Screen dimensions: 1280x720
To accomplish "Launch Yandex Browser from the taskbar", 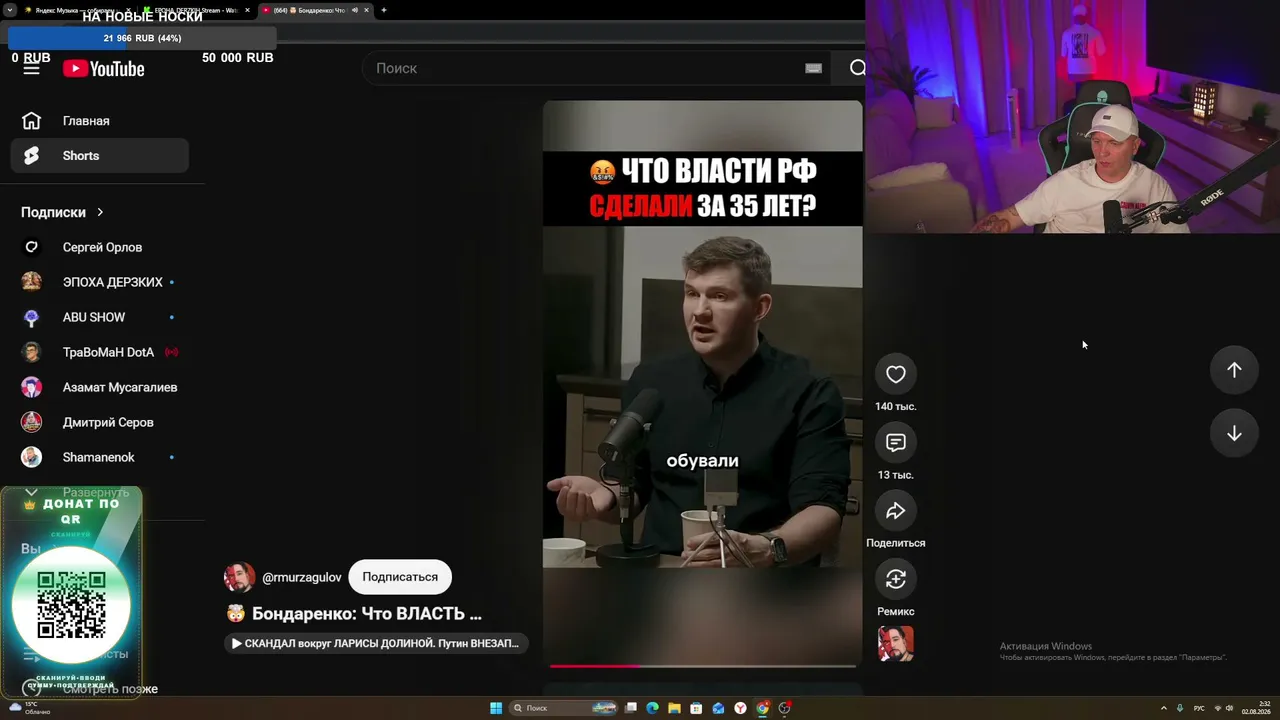I will pos(740,708).
